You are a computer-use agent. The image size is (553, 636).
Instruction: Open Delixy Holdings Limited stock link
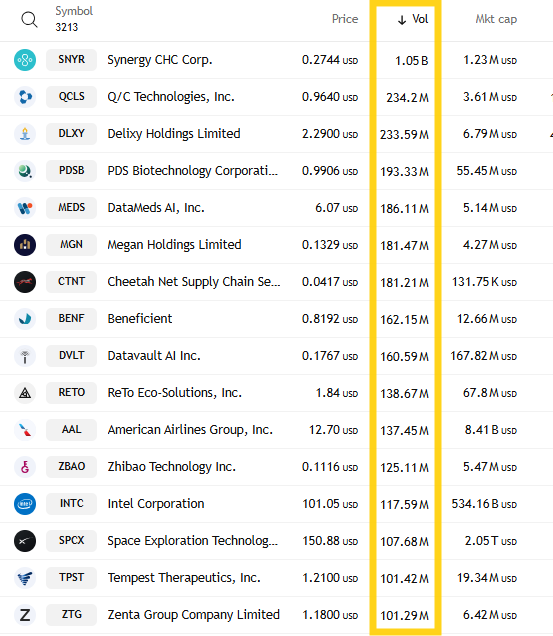pos(174,134)
